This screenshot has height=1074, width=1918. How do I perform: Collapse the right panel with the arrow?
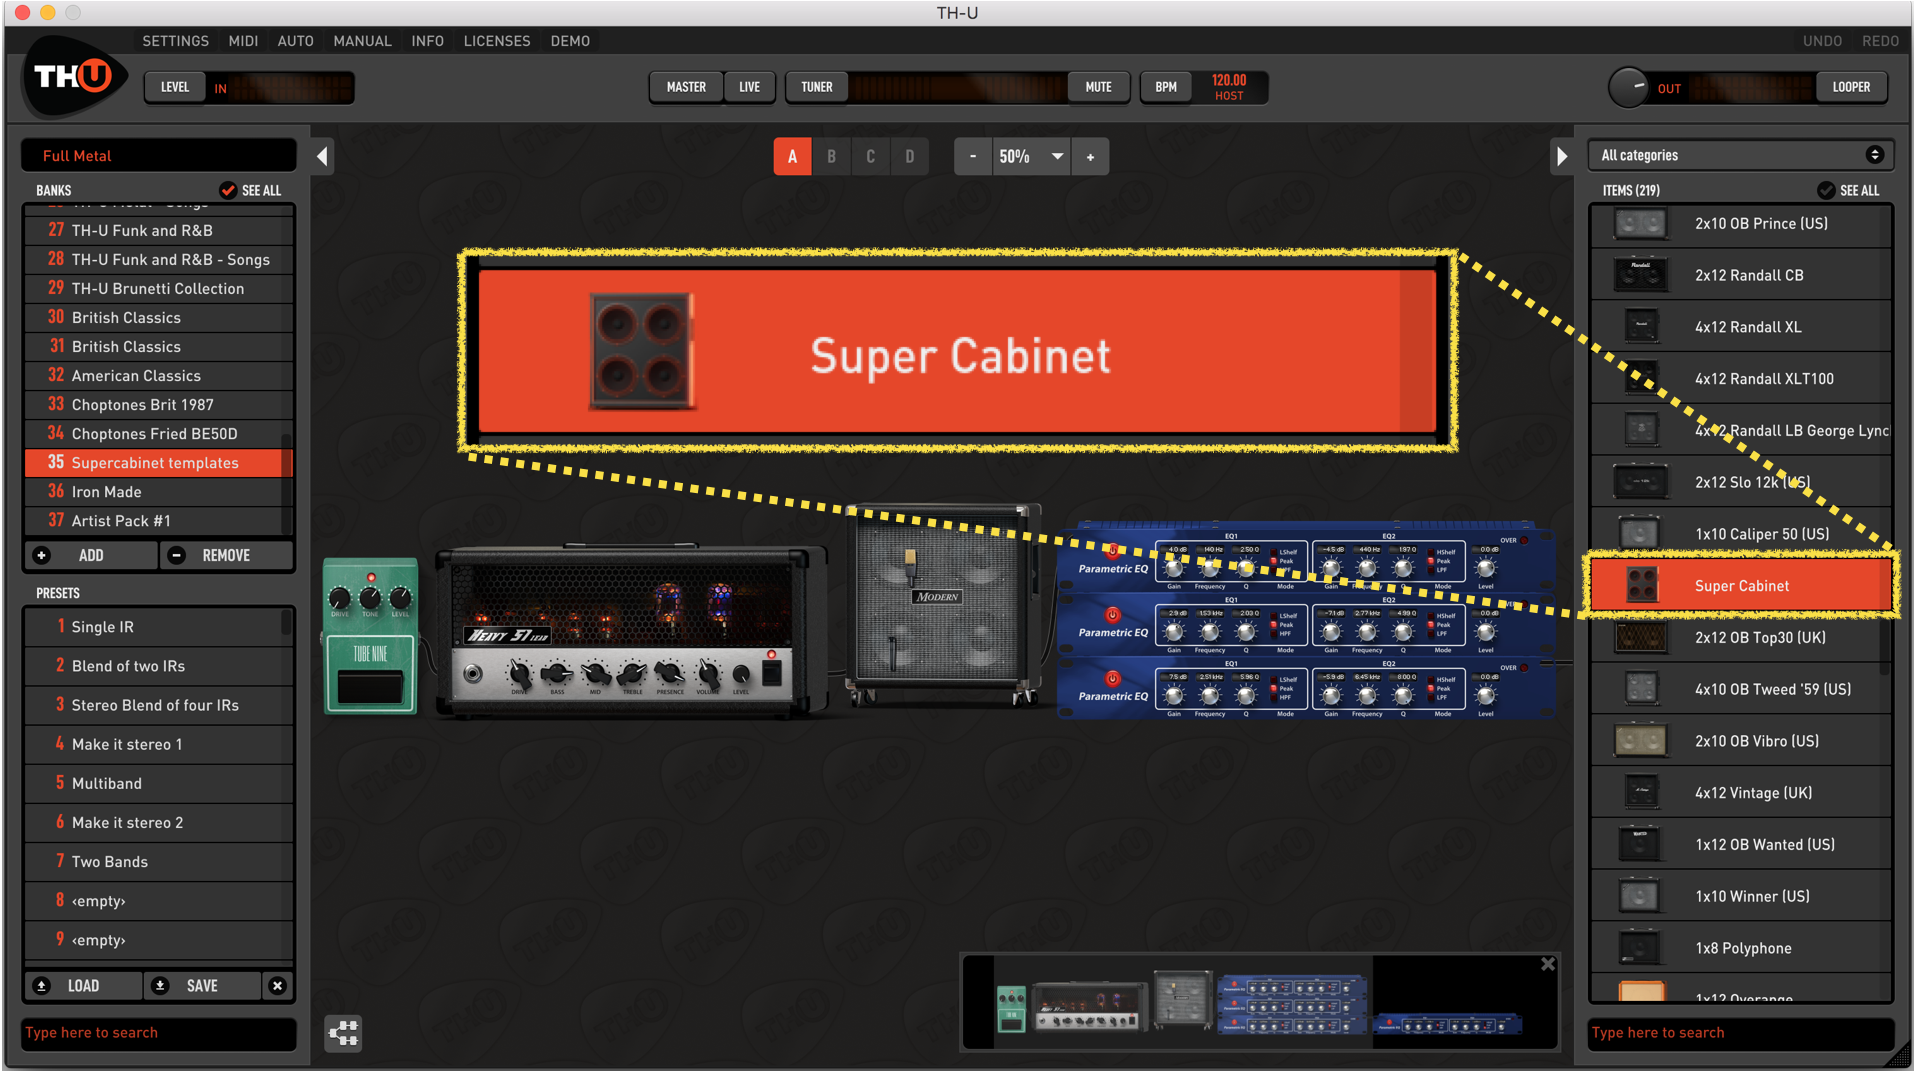(x=1561, y=156)
